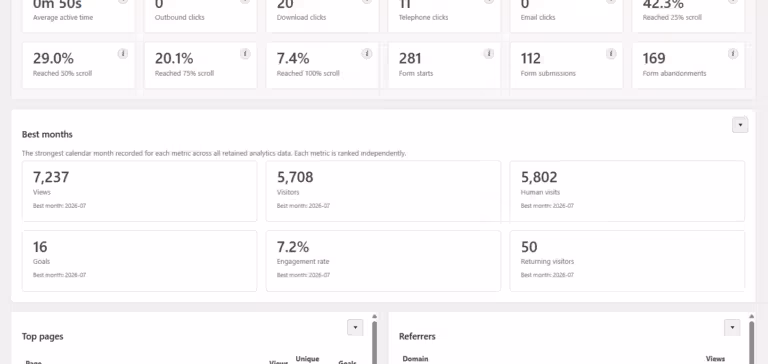The height and width of the screenshot is (364, 768).
Task: Click the Unique column header in Top pages
Action: coord(307,359)
